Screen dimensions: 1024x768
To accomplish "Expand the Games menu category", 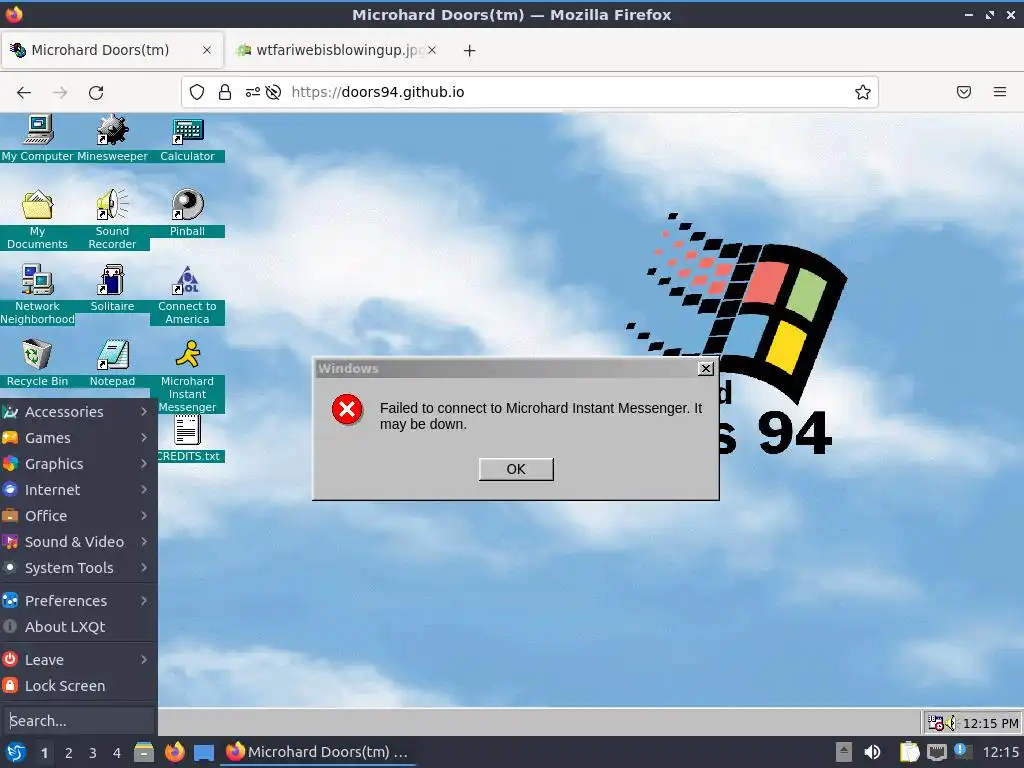I will point(78,438).
